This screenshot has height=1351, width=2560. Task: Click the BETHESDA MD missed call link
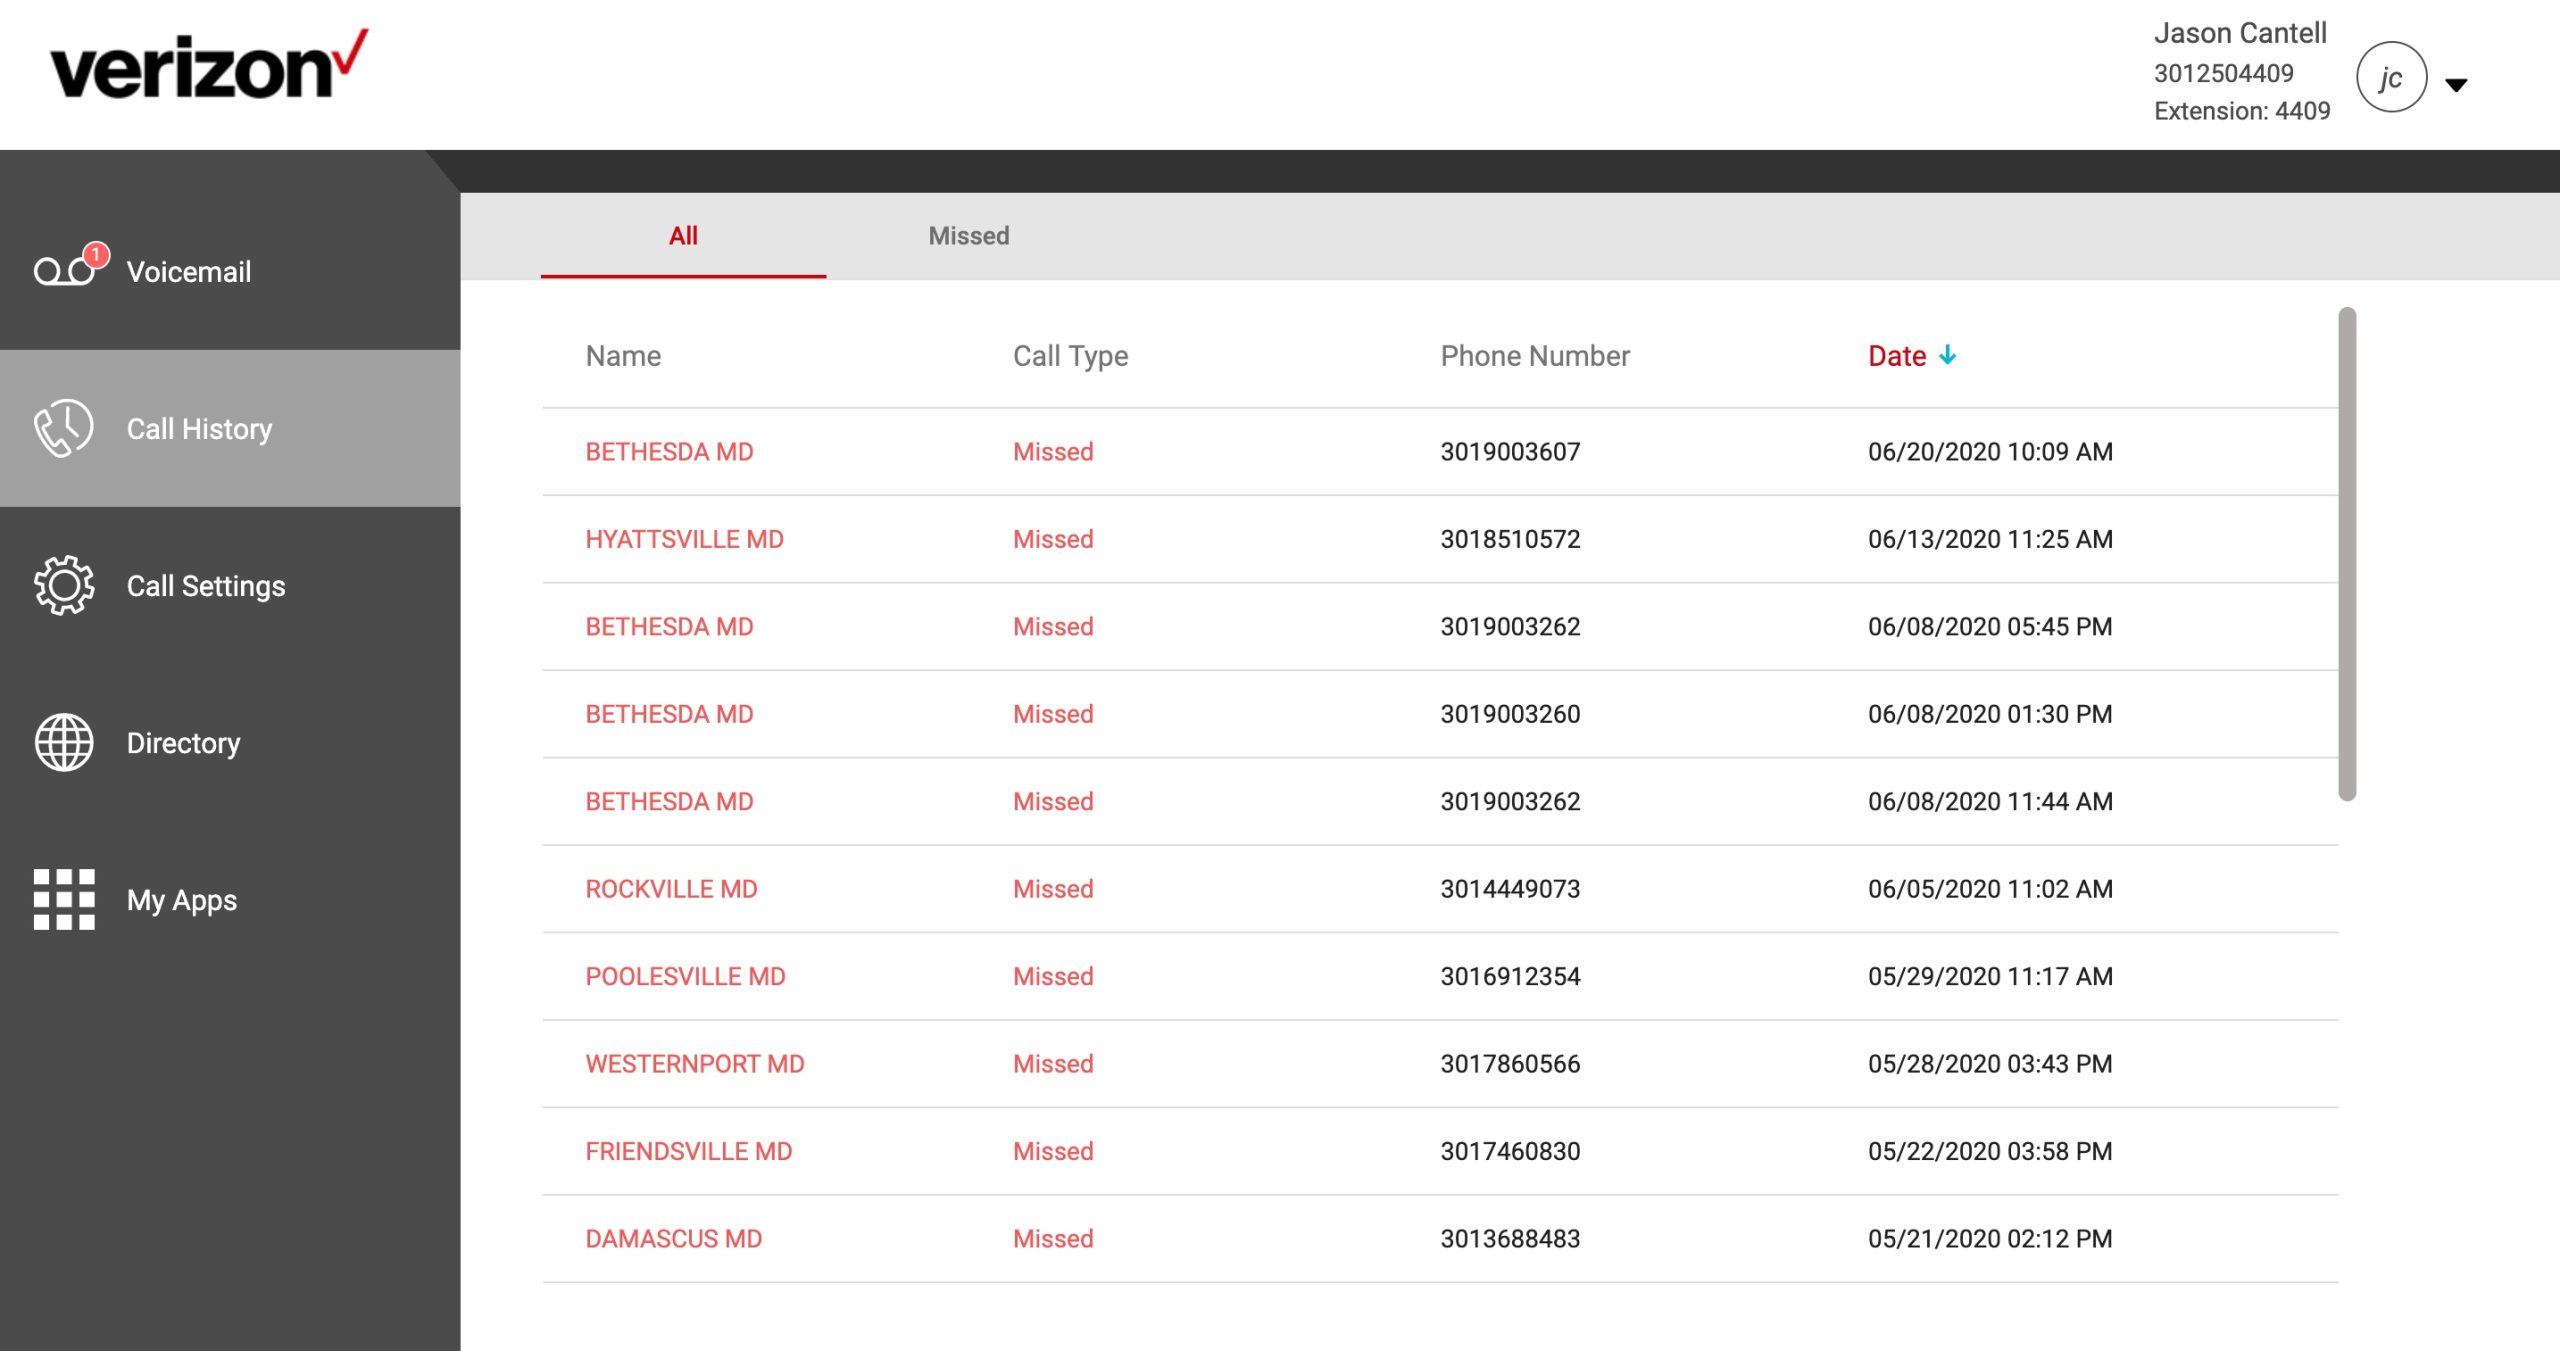tap(669, 452)
